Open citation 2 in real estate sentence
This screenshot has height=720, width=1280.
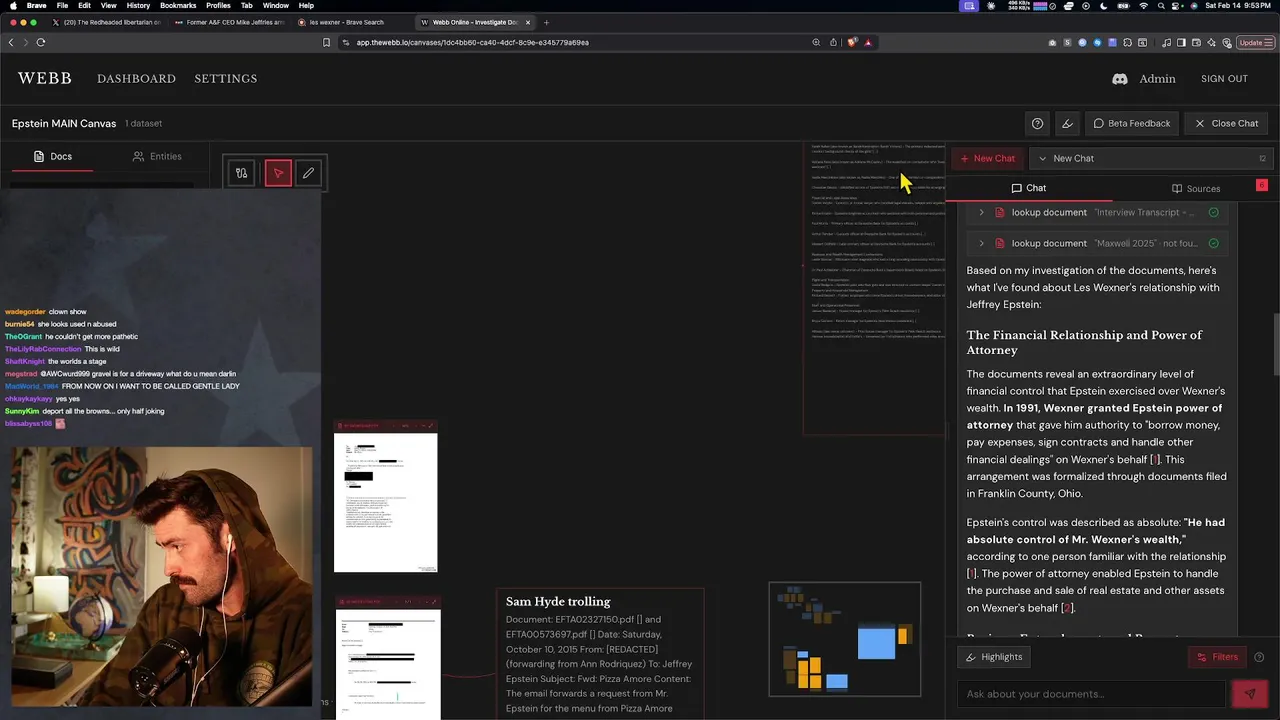[1067, 608]
